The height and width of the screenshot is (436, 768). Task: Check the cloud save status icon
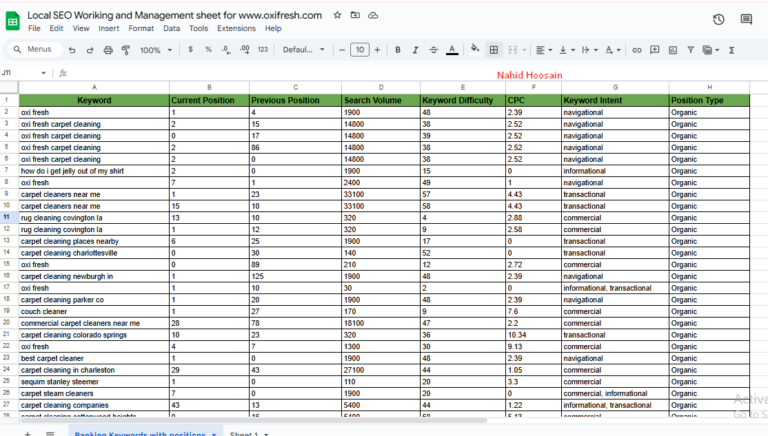(373, 15)
